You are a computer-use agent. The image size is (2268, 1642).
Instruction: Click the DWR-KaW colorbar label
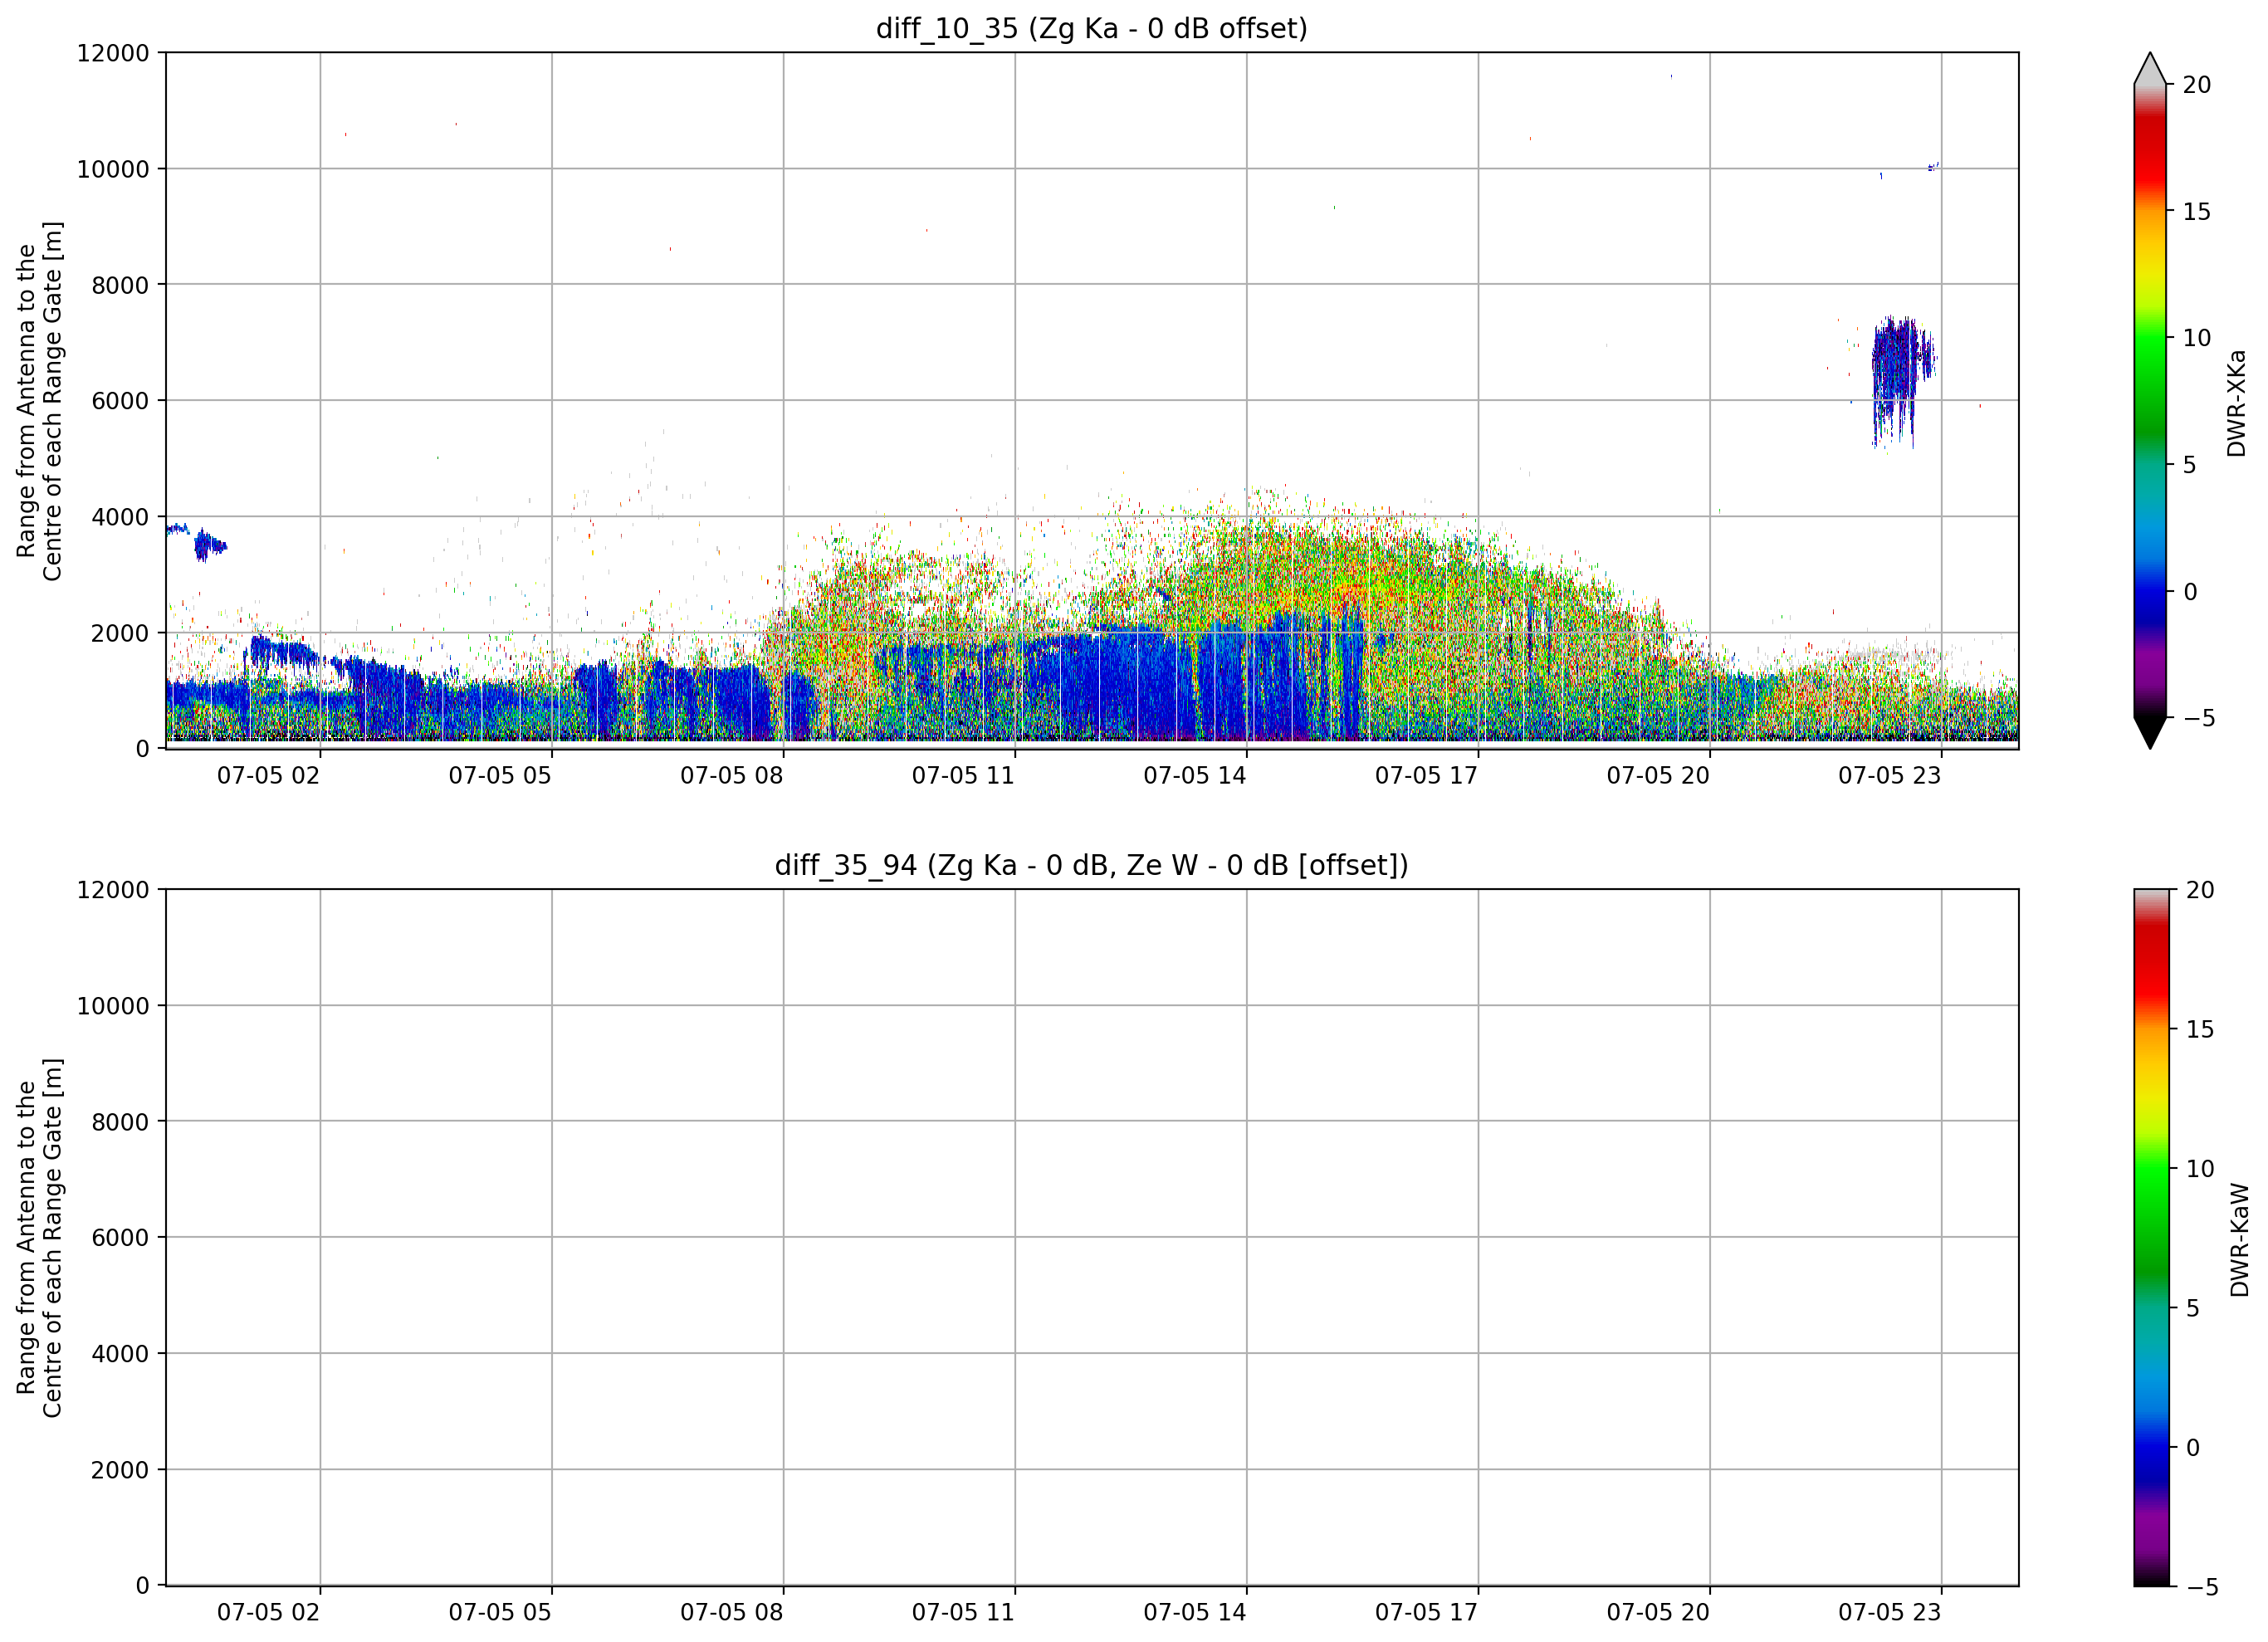click(2239, 1240)
